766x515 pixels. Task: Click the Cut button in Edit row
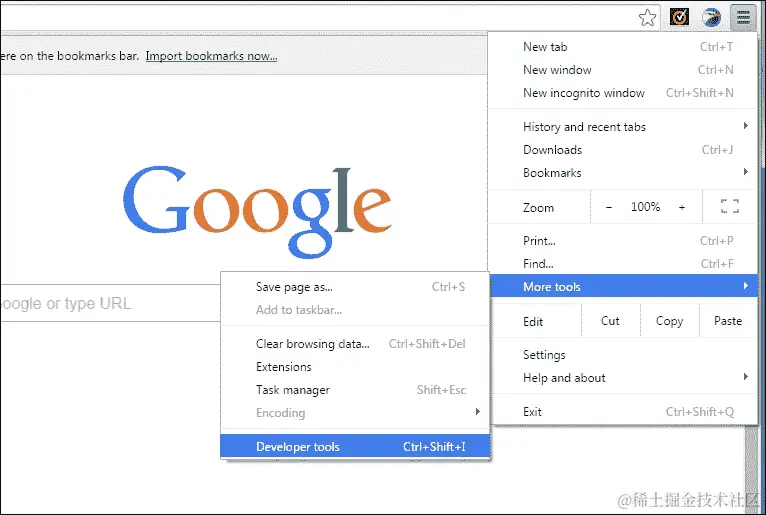coord(610,321)
